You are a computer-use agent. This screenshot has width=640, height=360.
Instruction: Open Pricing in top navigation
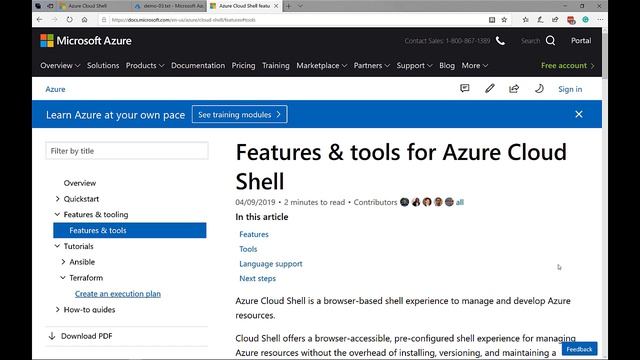[x=243, y=65]
